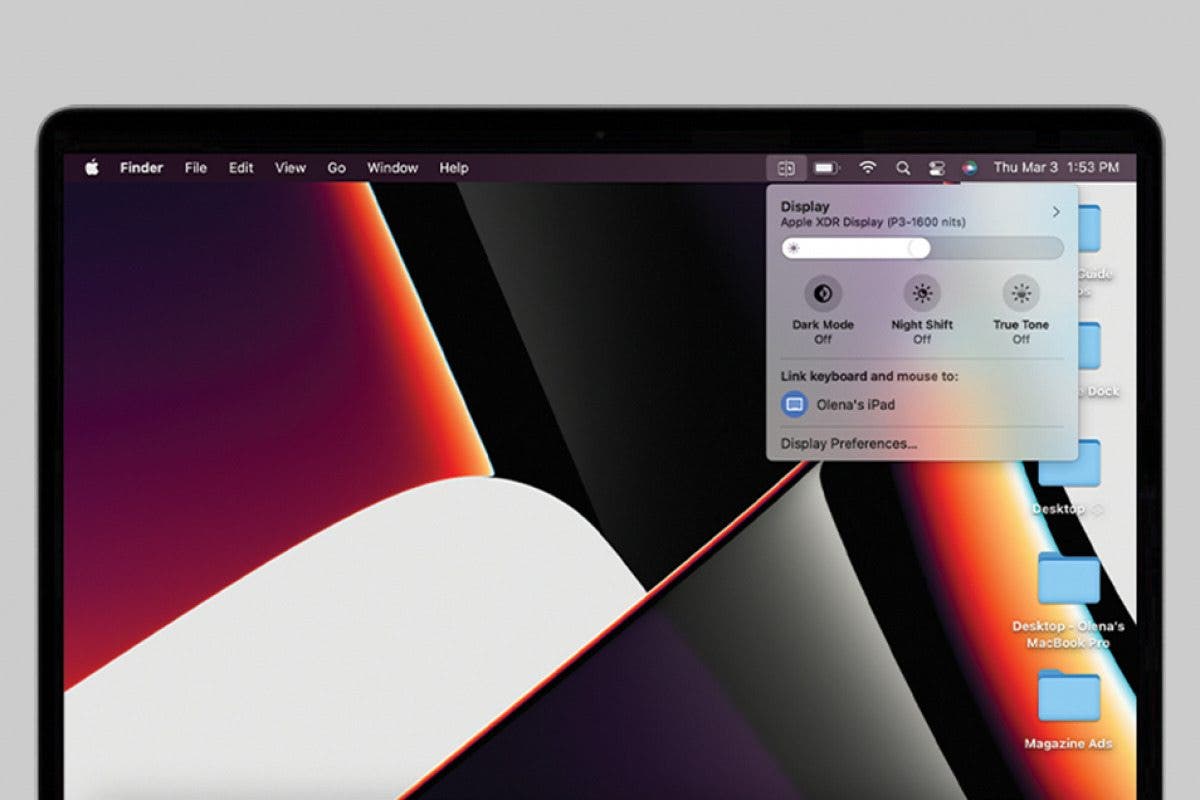The width and height of the screenshot is (1200, 800).
Task: Expand Display settings with the chevron
Action: point(1057,212)
